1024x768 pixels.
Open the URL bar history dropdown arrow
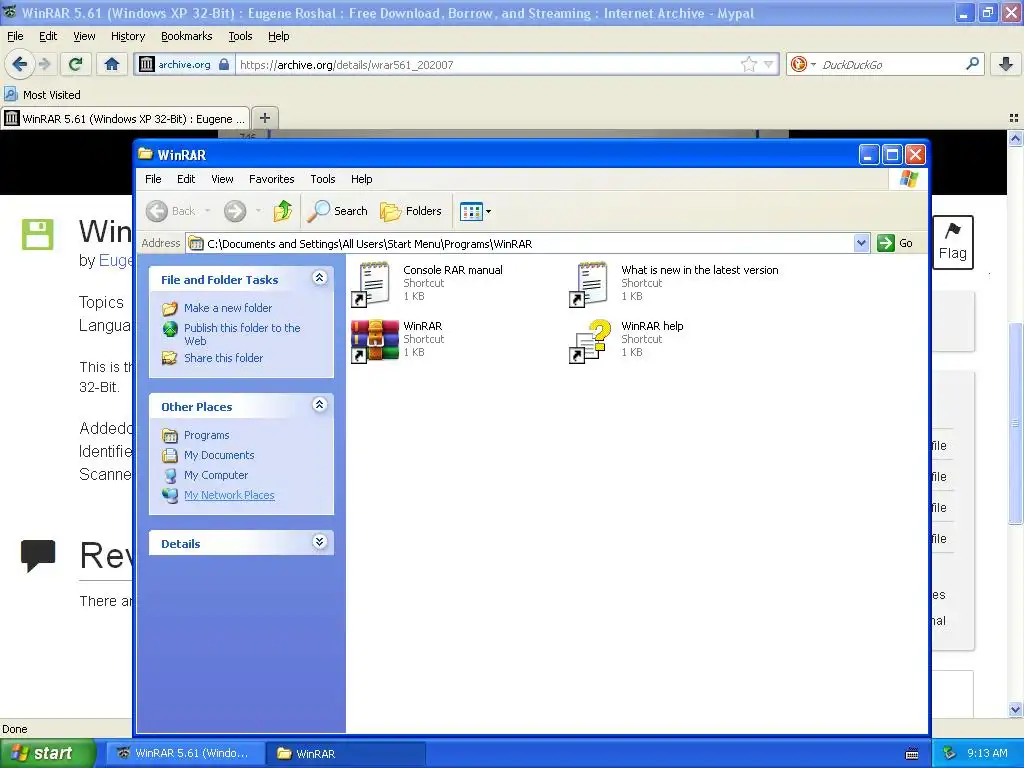pyautogui.click(x=769, y=64)
